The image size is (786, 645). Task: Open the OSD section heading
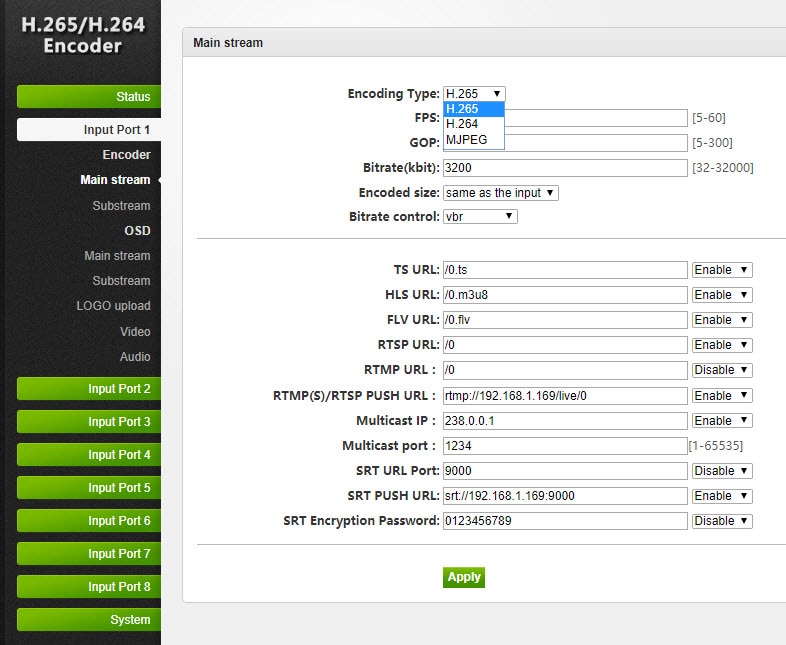(137, 231)
